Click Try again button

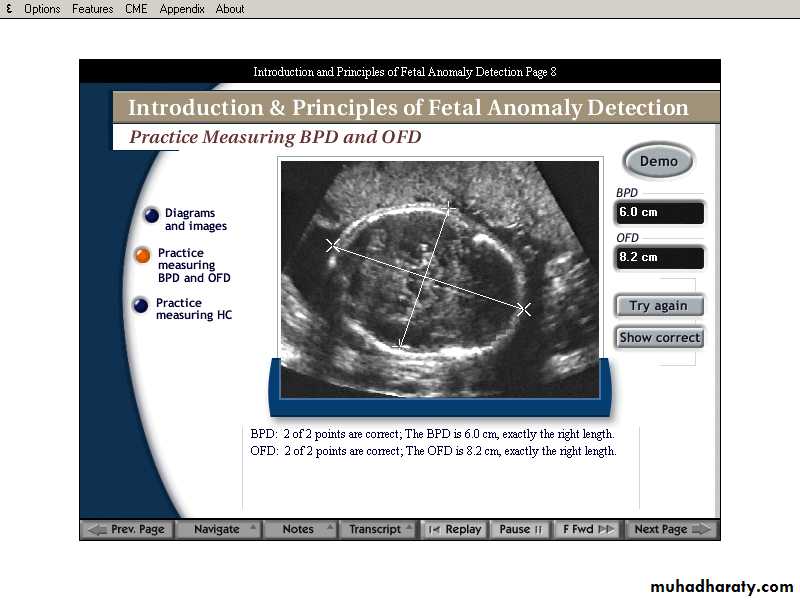(659, 306)
